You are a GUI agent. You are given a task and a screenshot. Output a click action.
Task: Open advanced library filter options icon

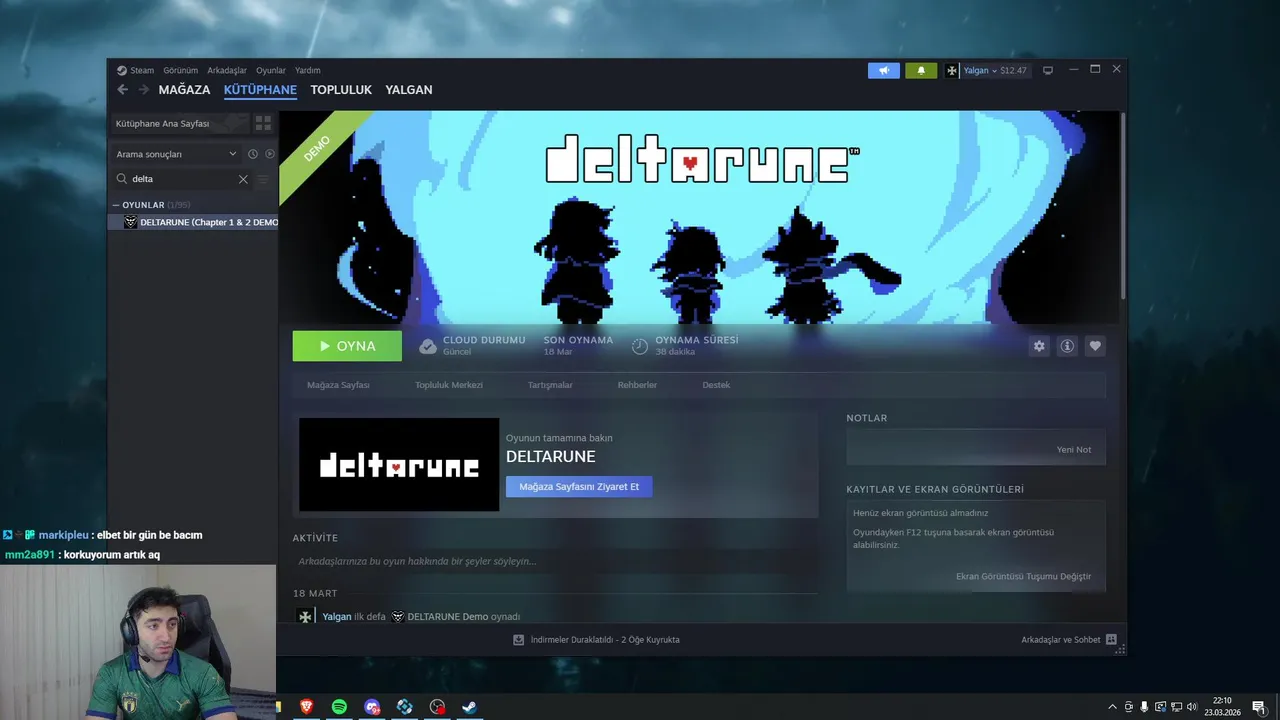[263, 179]
